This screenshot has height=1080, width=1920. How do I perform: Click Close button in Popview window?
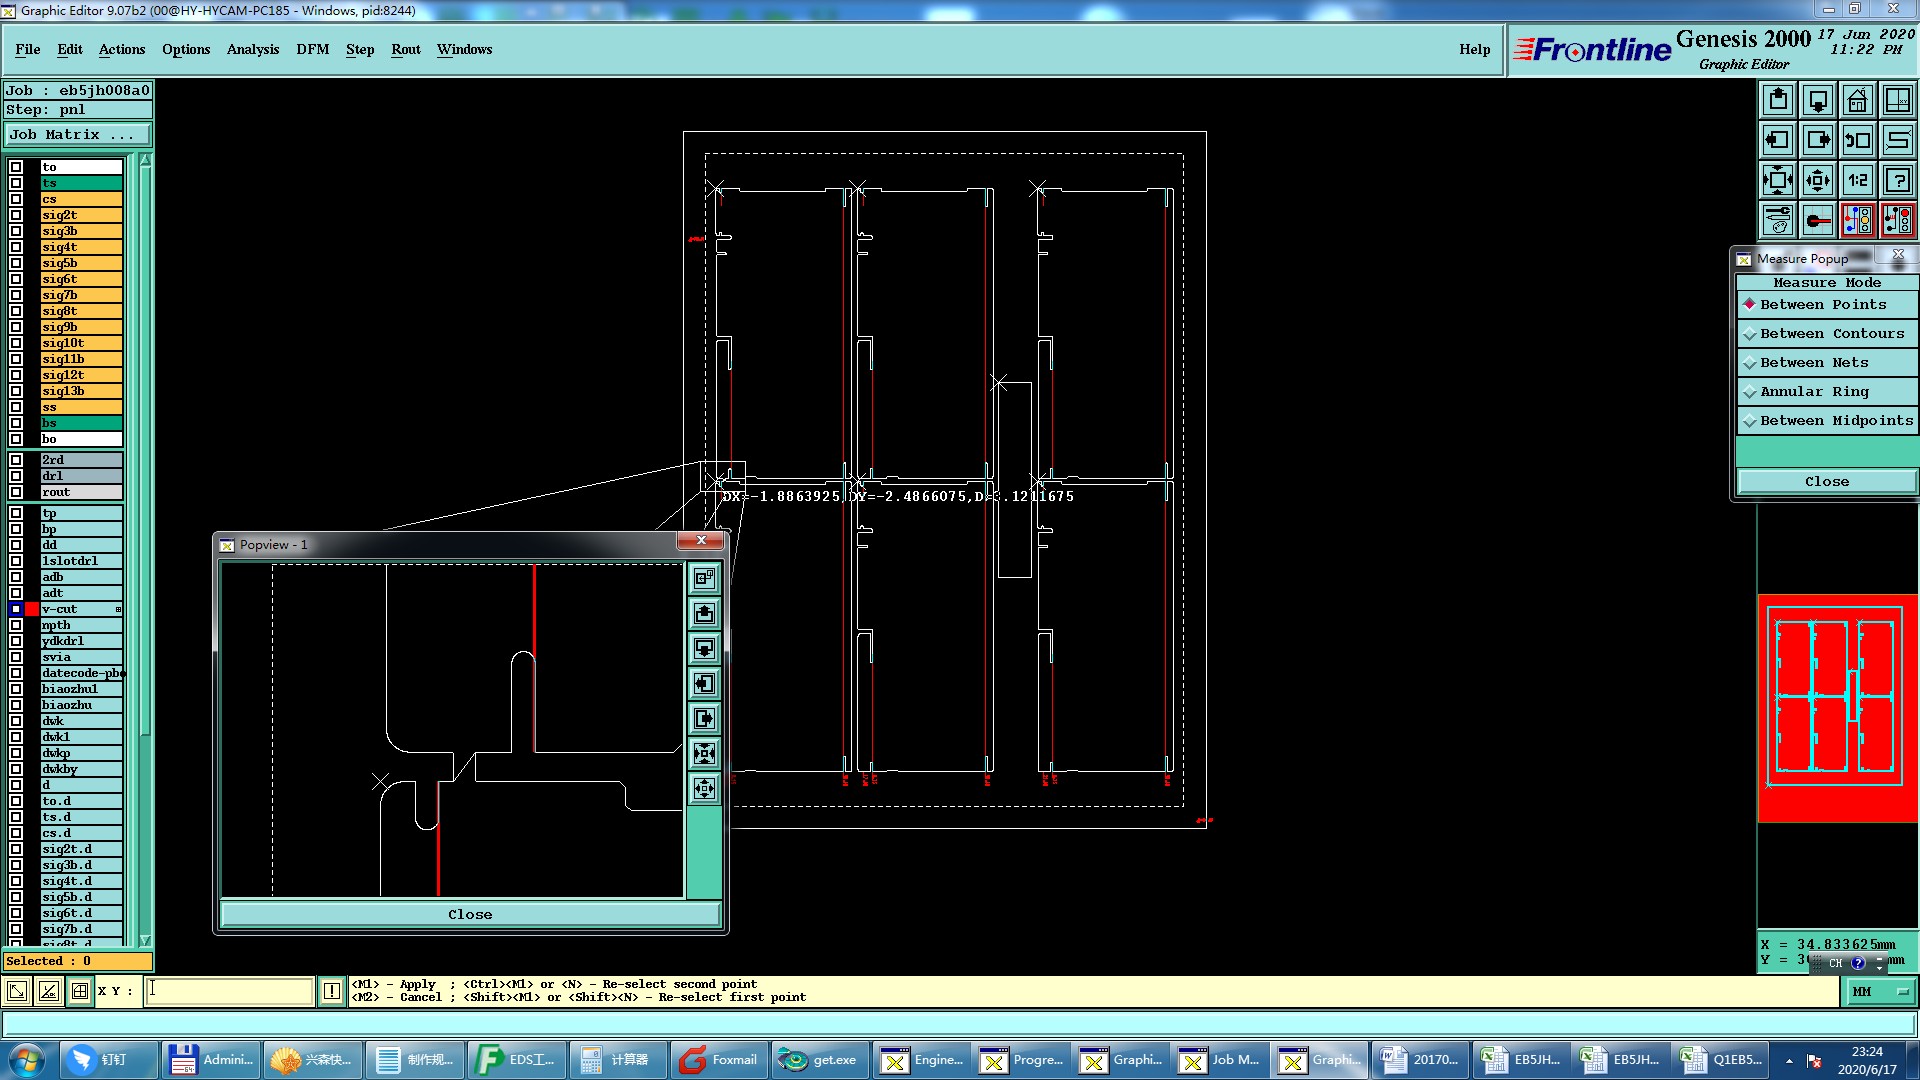(x=469, y=915)
